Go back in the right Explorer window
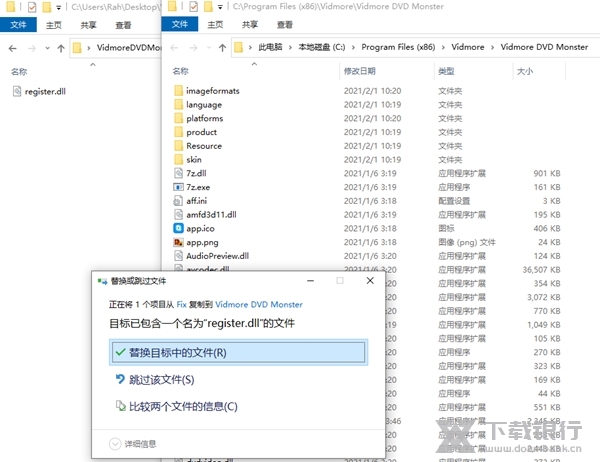600x462 pixels. (x=174, y=48)
